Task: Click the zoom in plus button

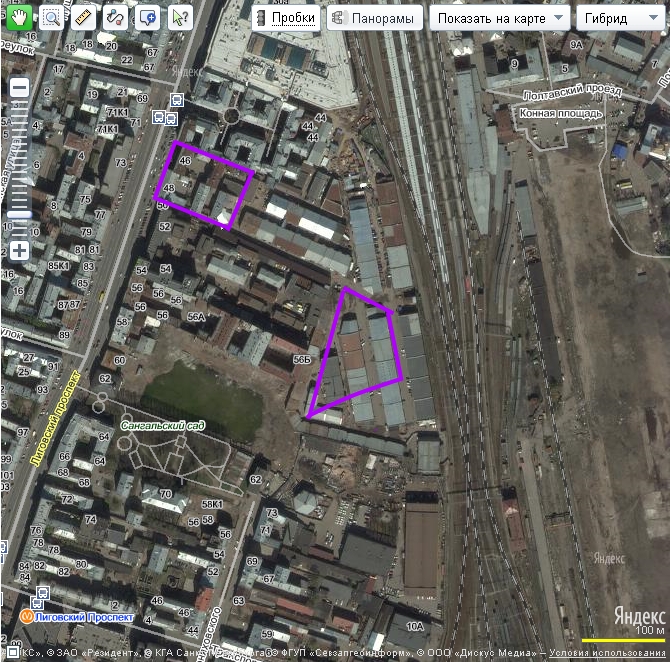Action: [x=19, y=249]
